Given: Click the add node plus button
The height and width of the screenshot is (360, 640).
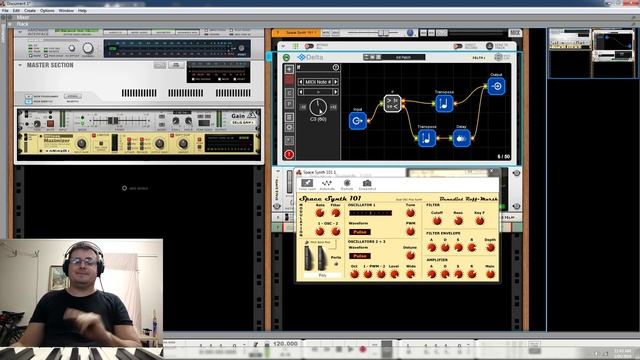Looking at the screenshot, I should [289, 69].
